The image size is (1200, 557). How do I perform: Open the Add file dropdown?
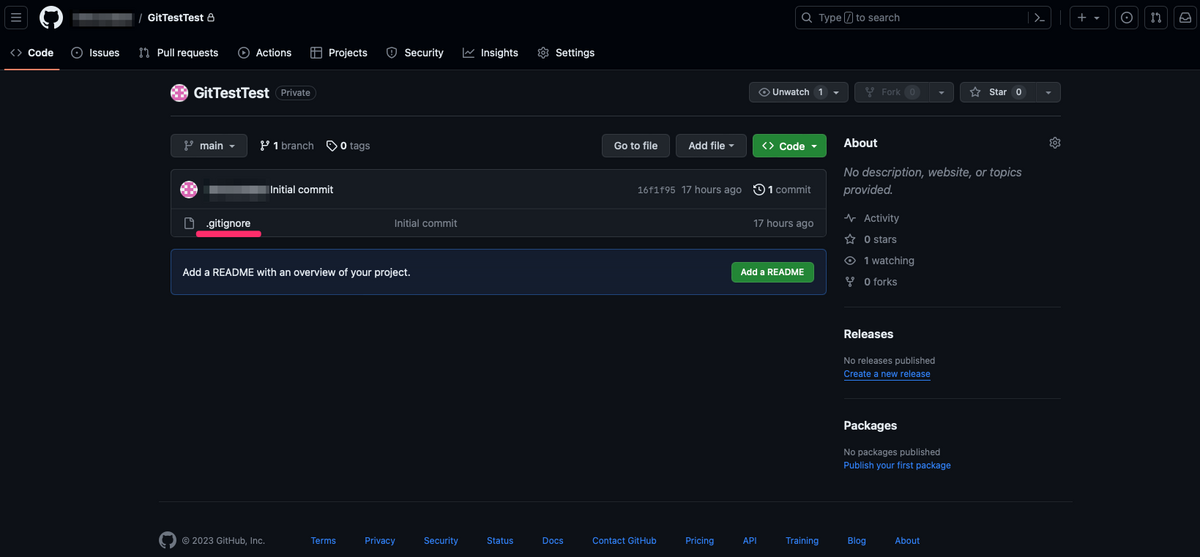[x=711, y=146]
